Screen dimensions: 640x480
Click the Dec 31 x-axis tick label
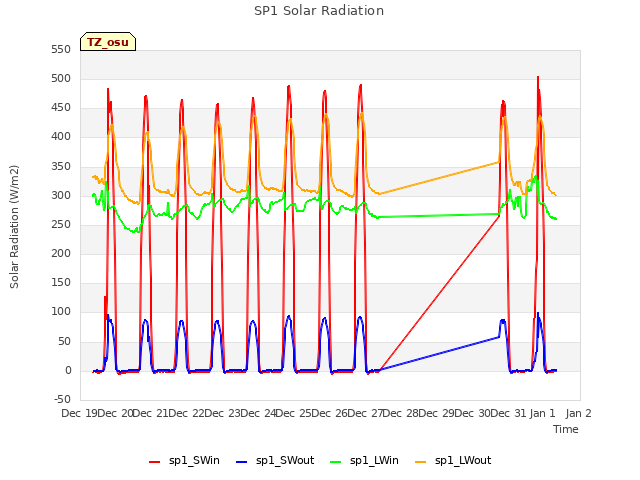point(508,413)
